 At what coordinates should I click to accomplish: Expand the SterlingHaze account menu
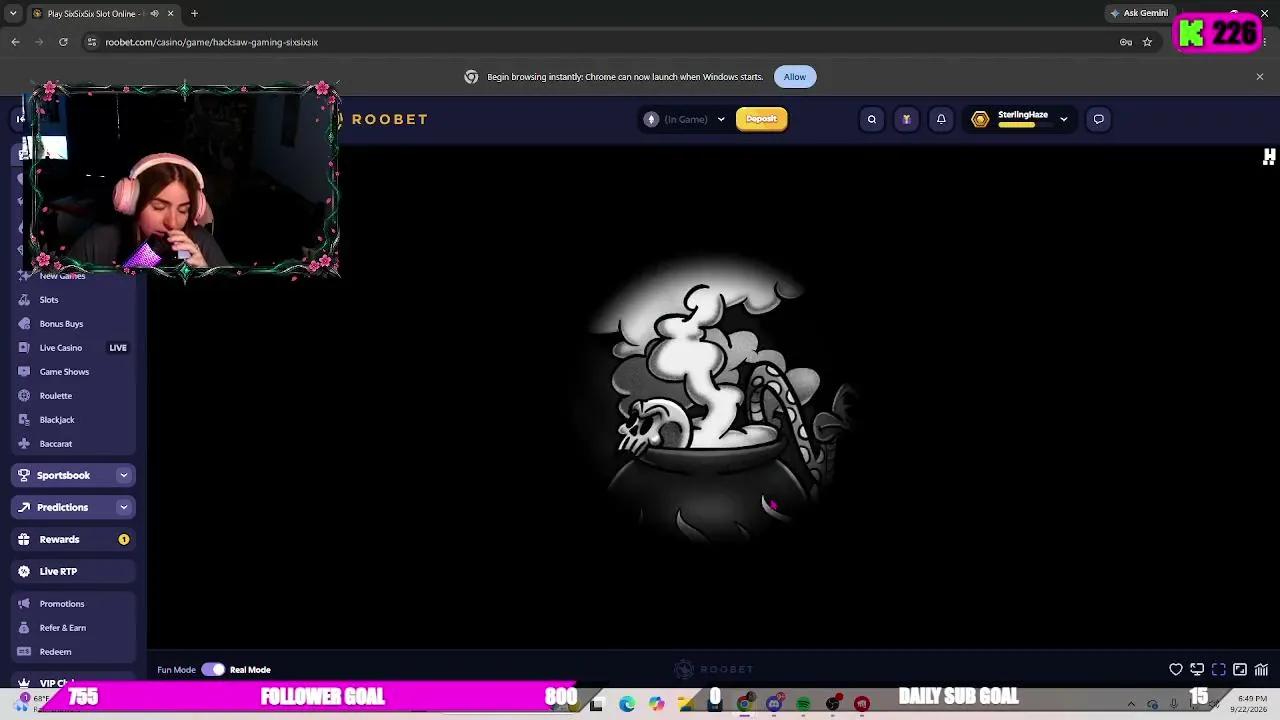(x=1063, y=119)
